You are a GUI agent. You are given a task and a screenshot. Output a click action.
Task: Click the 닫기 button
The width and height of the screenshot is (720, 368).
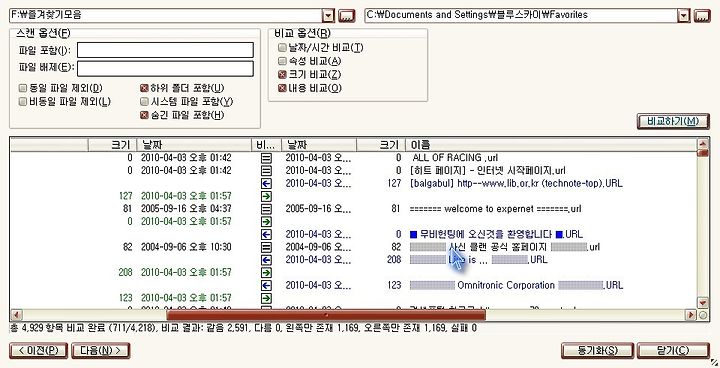(x=673, y=351)
